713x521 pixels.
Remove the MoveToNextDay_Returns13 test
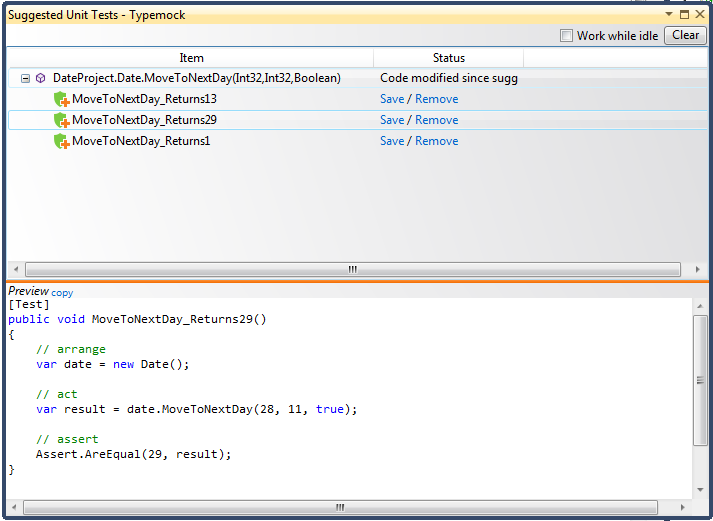tap(437, 99)
